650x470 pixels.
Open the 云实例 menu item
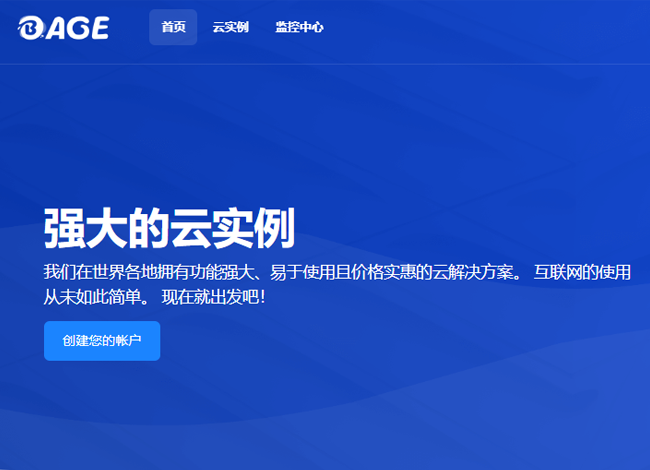(x=230, y=27)
